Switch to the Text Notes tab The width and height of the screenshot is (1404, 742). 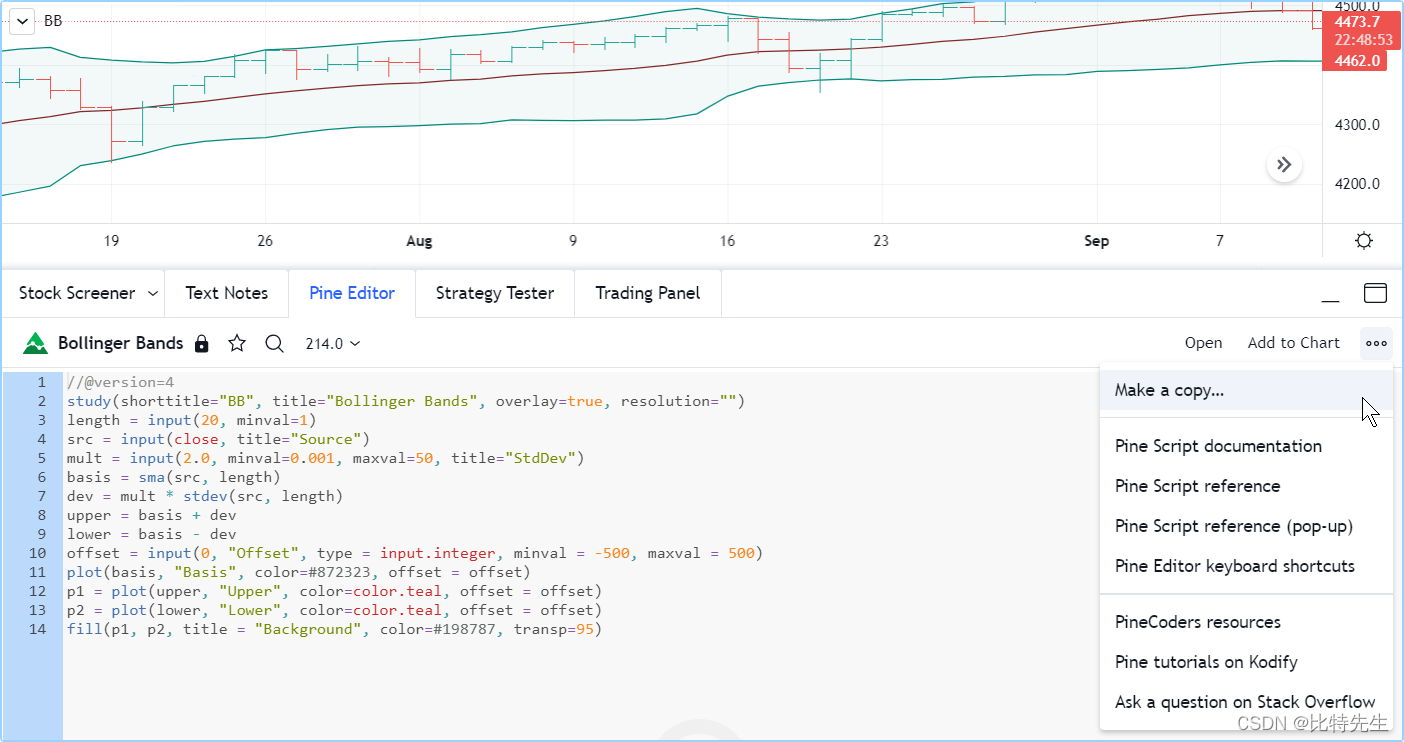point(227,293)
